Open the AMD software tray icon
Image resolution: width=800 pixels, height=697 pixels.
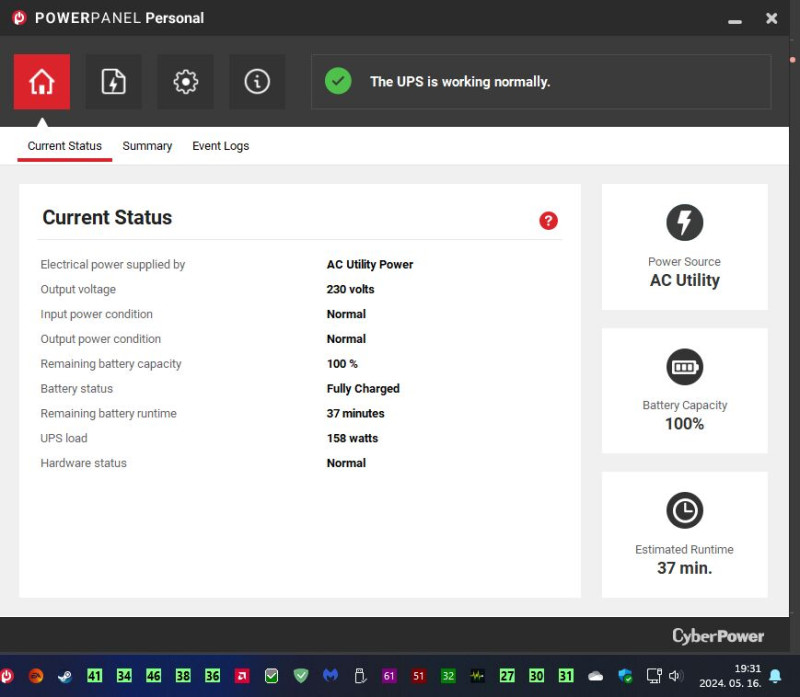[x=242, y=676]
